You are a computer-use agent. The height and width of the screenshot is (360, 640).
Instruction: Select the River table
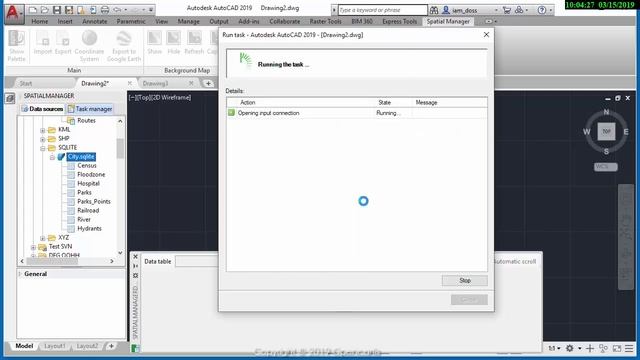84,219
